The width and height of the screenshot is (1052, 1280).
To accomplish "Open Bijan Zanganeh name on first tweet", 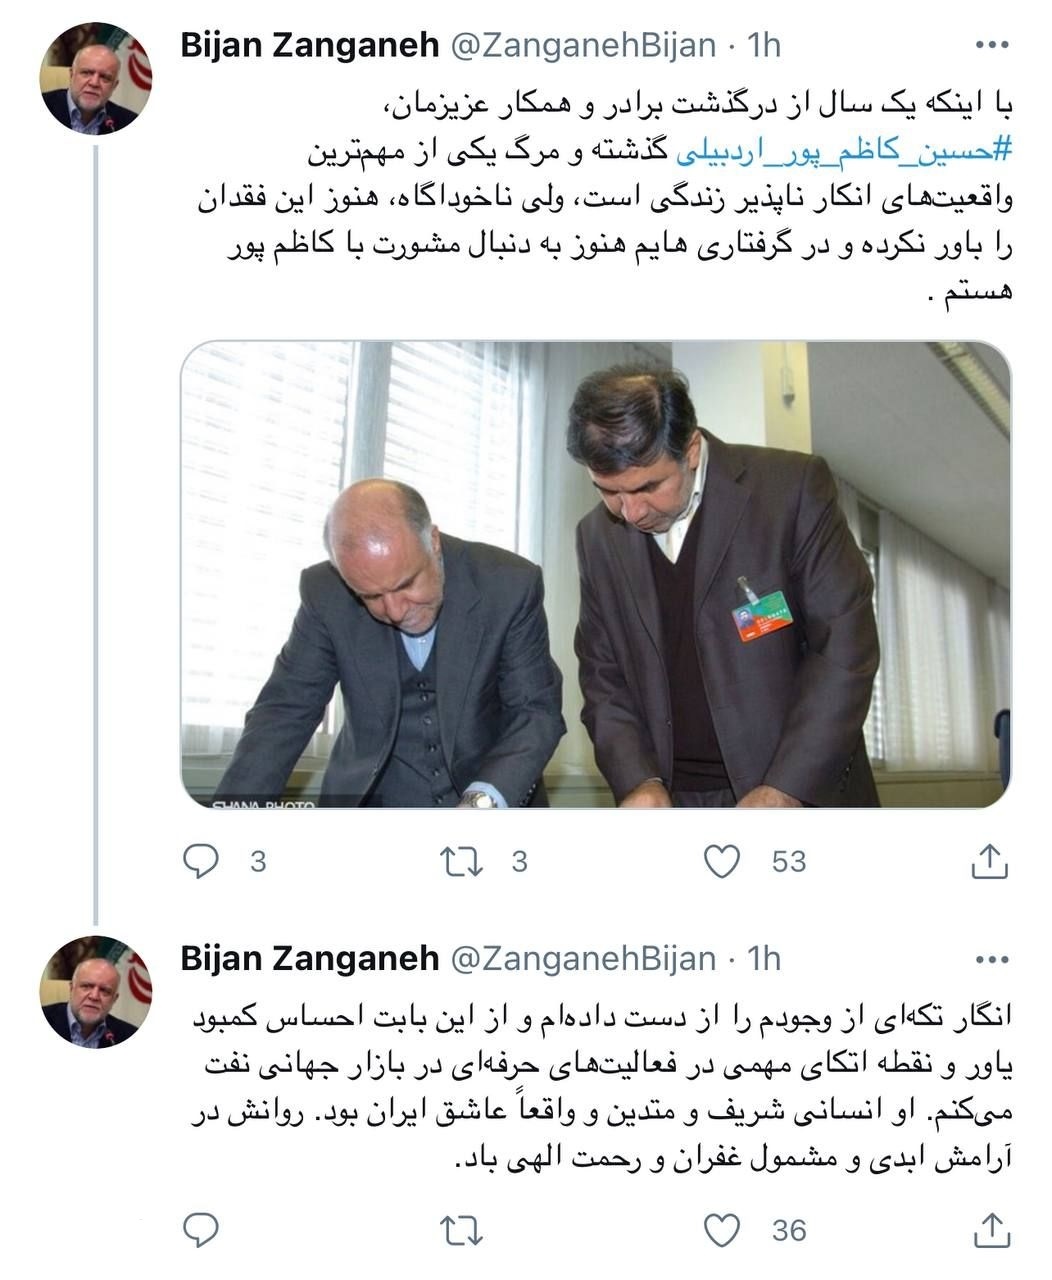I will 310,45.
